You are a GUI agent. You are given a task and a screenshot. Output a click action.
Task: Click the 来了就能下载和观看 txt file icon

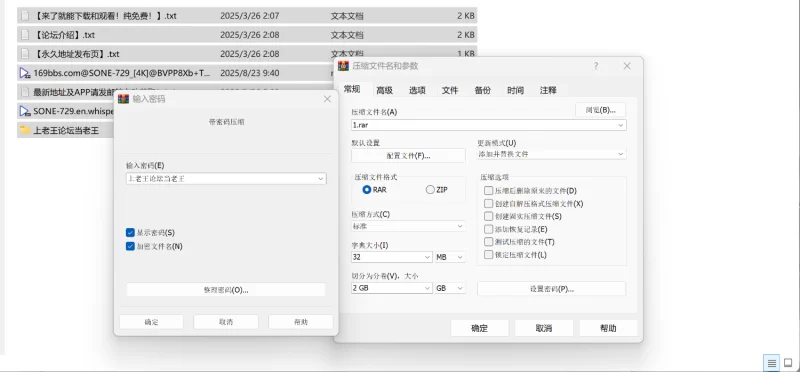point(24,16)
